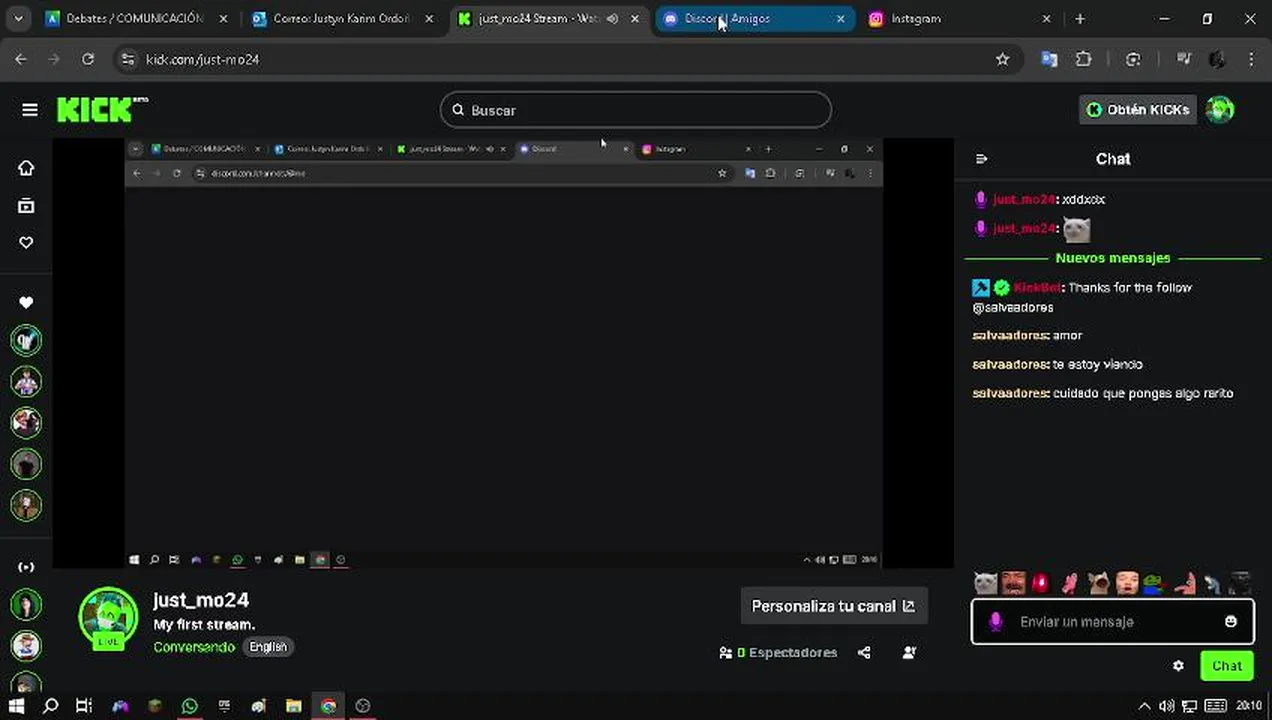Bookmark this page with the star icon
The image size is (1272, 720).
coord(1002,60)
